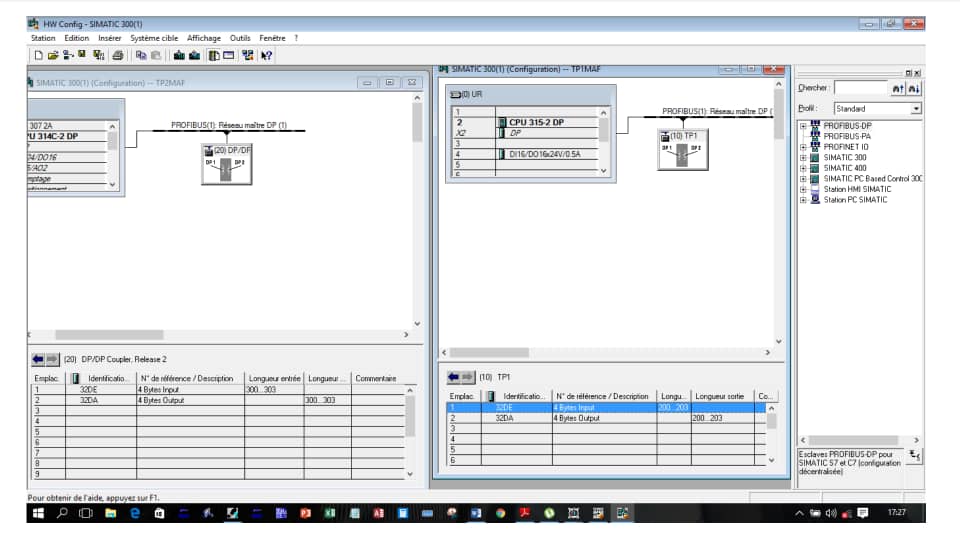This screenshot has width=960, height=540.
Task: Open the Outils menu
Action: coord(240,38)
